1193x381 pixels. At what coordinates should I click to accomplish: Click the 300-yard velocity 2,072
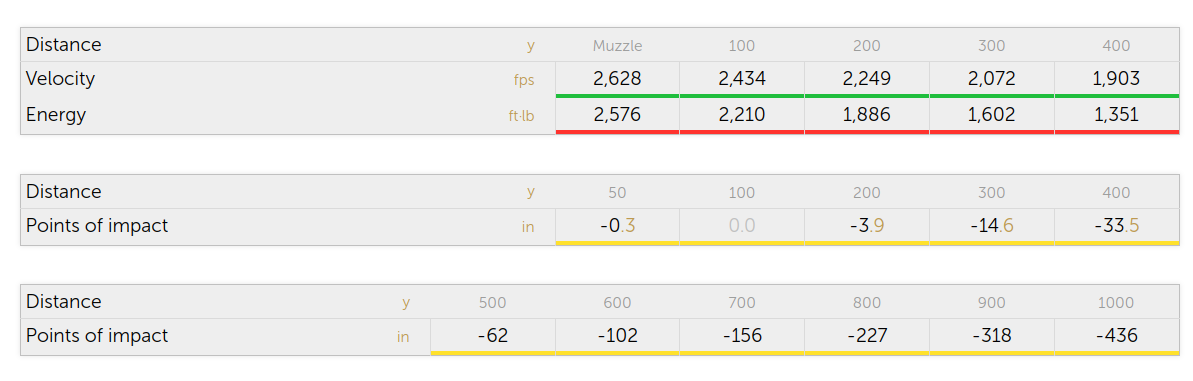click(x=991, y=79)
